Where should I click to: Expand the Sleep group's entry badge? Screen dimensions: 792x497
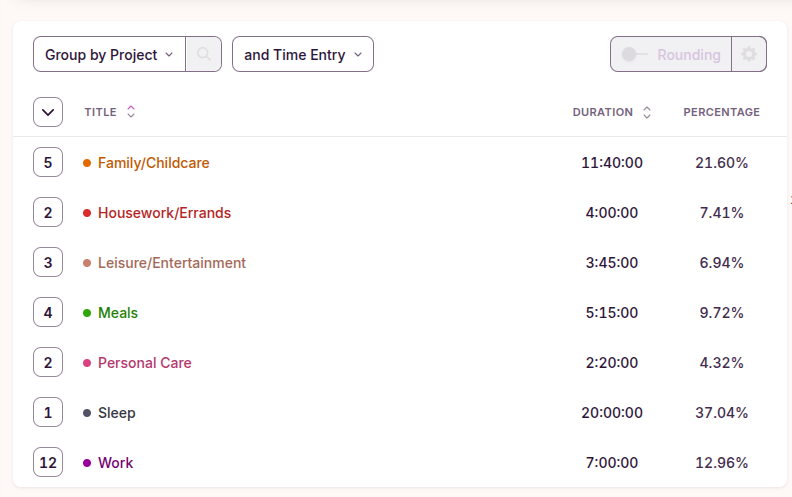tap(48, 412)
